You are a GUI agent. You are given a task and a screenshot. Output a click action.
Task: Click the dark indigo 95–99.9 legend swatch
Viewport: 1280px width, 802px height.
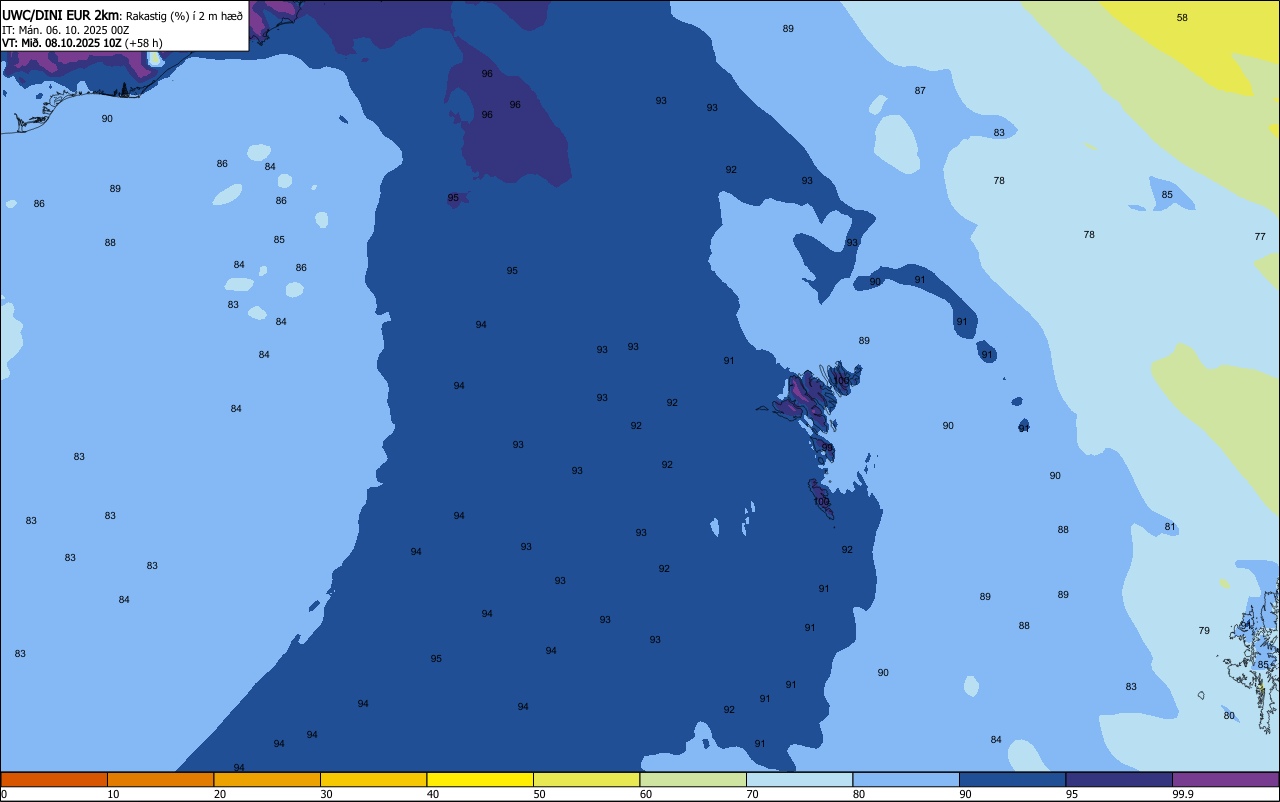[1119, 779]
